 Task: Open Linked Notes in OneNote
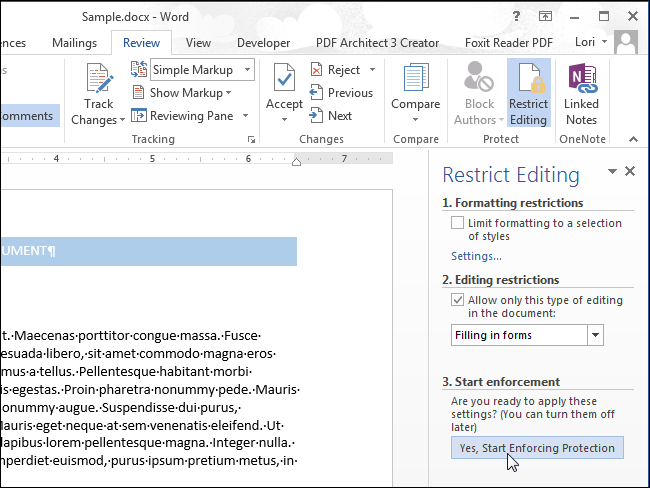click(x=581, y=93)
